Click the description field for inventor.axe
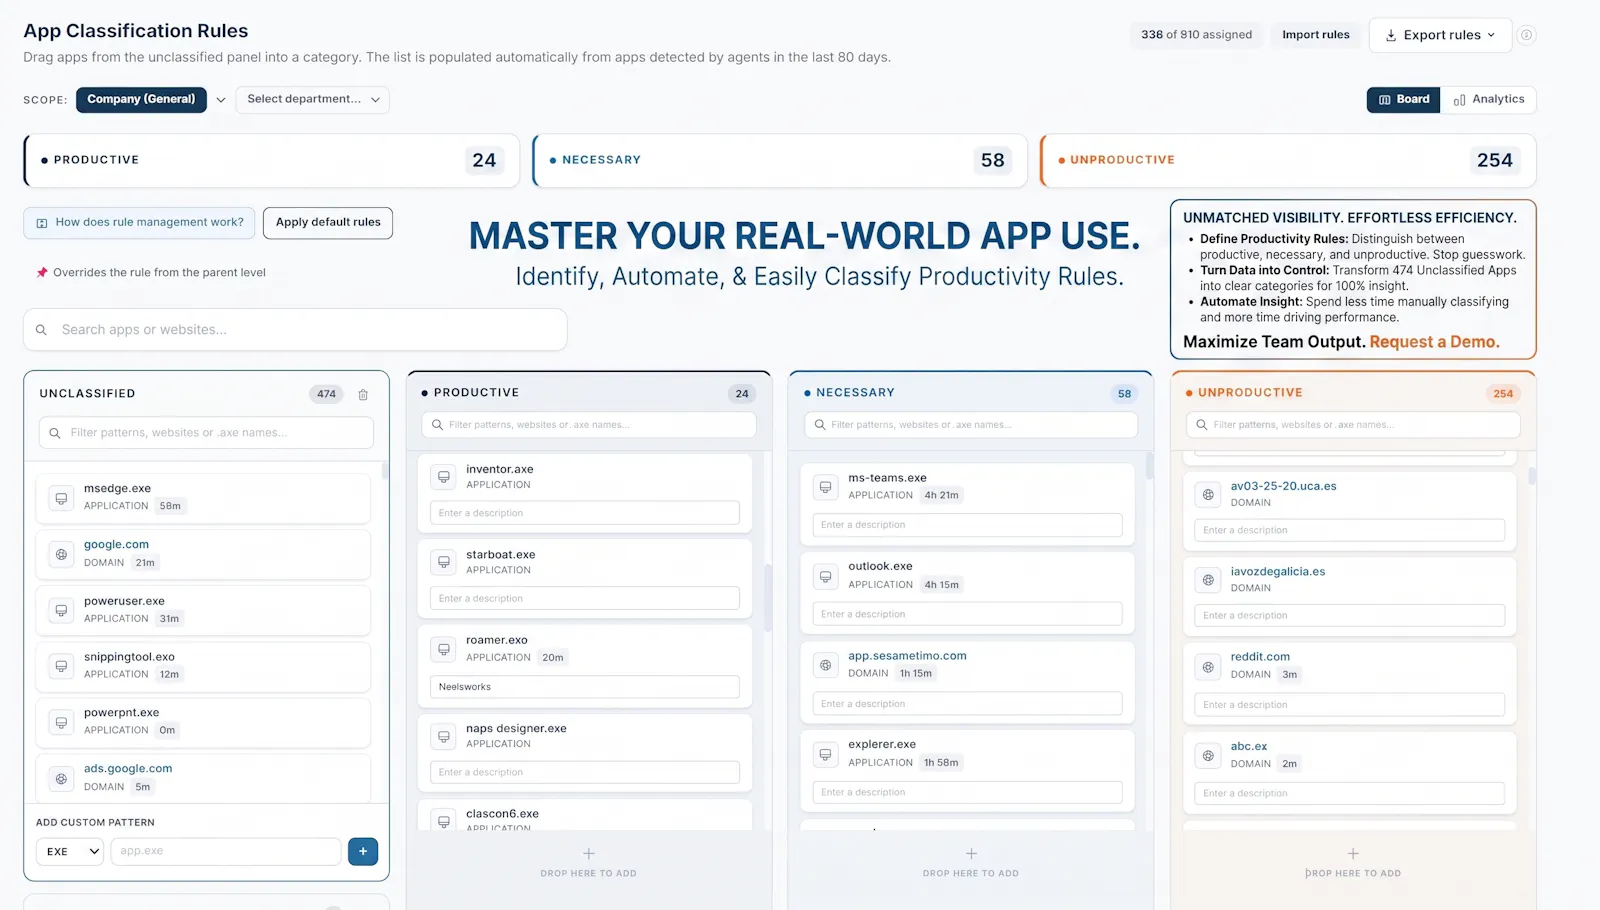 point(585,514)
